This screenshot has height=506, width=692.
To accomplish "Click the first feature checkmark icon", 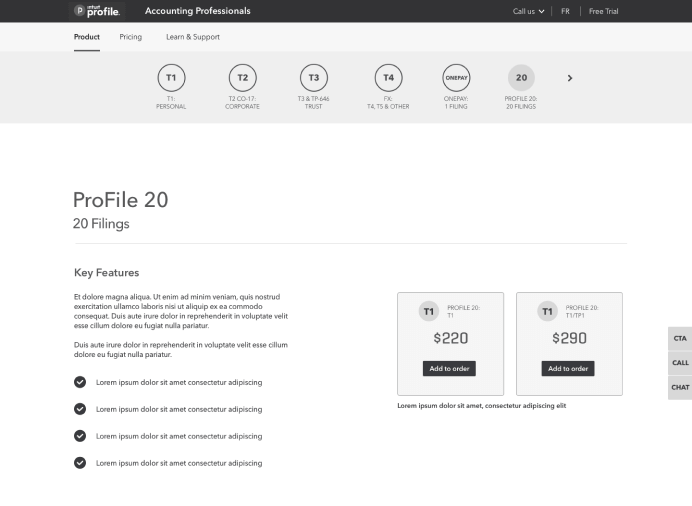I will click(x=80, y=382).
